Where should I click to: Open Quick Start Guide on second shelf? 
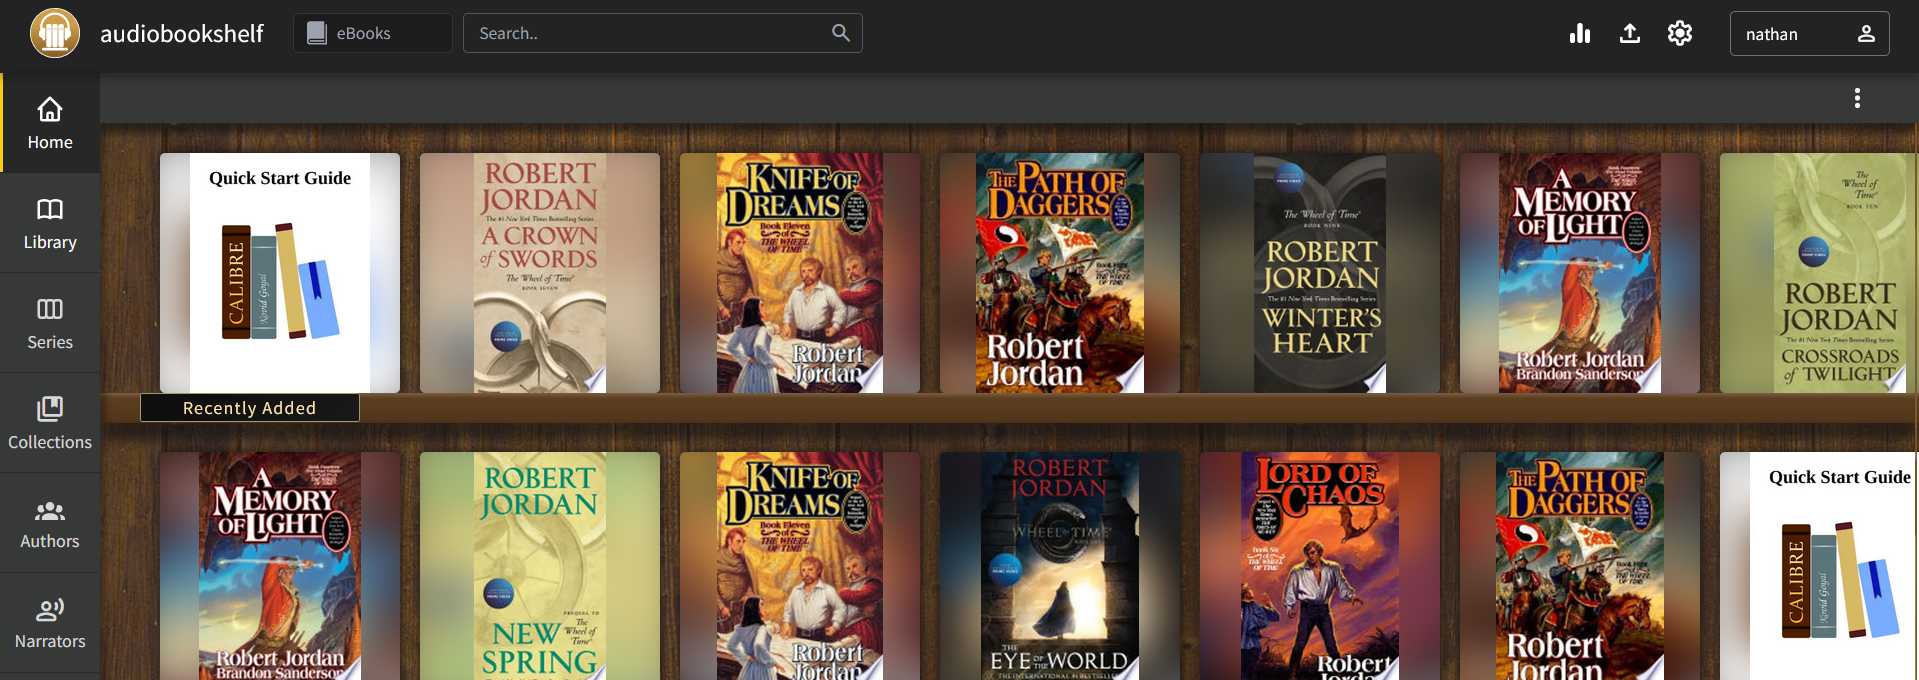(x=1819, y=566)
